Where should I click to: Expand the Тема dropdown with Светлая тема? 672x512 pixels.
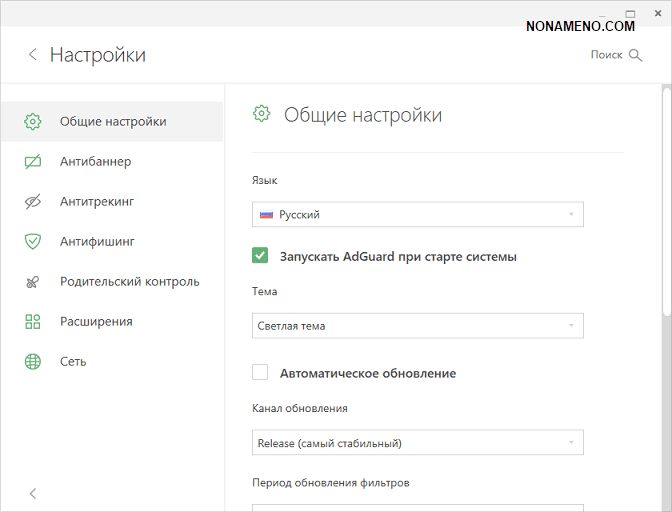point(417,325)
